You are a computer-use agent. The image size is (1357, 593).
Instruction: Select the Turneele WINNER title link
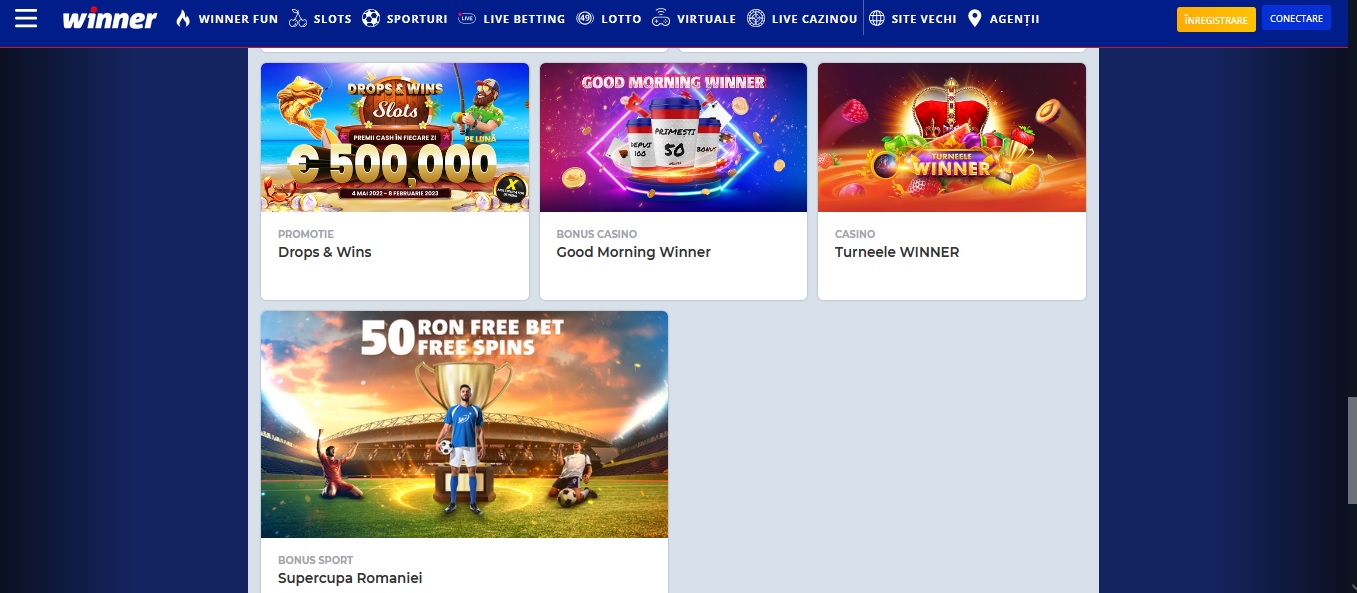897,252
